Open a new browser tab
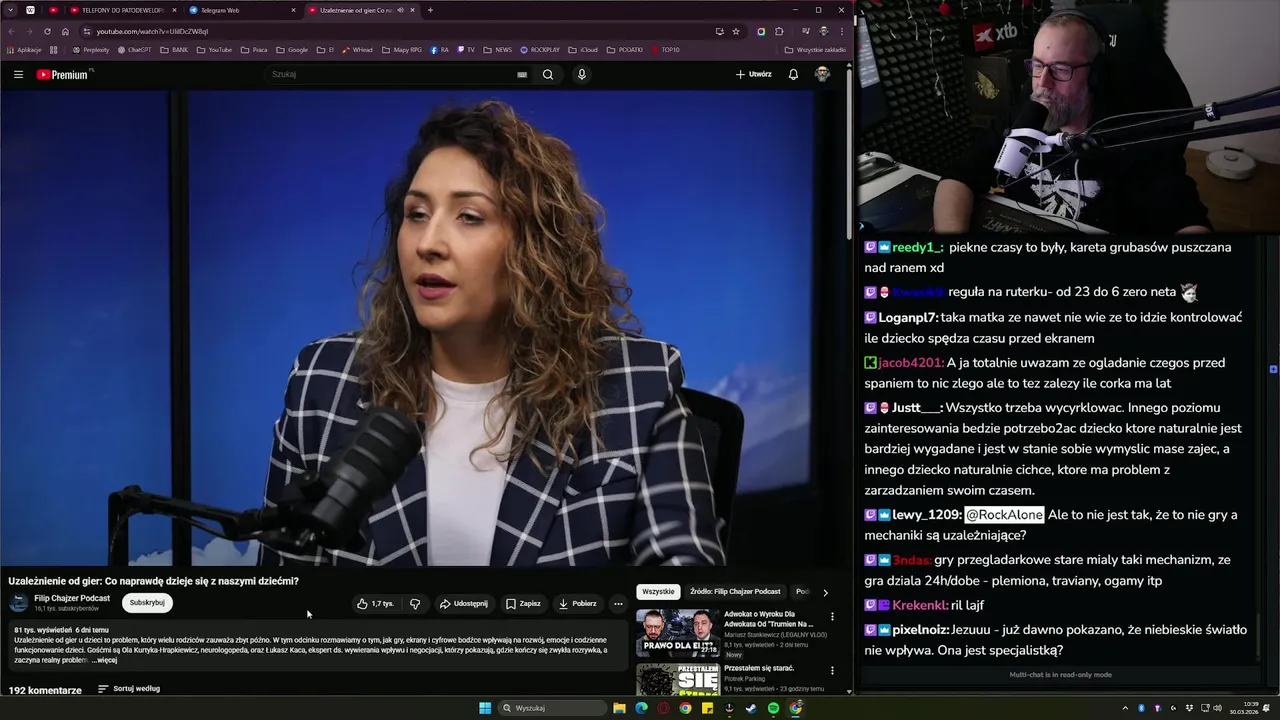This screenshot has height=720, width=1280. tap(430, 10)
